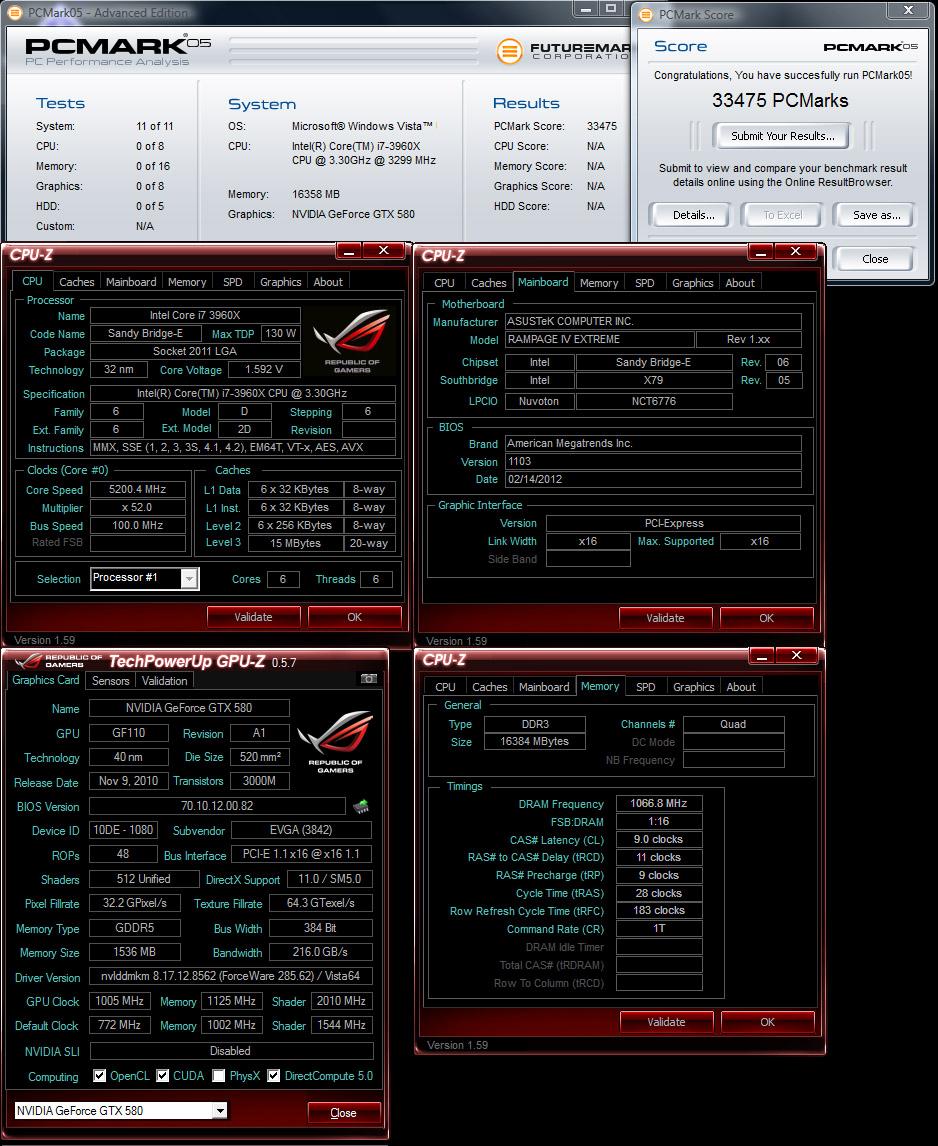Minimize the CPU-Z Mainboard window
This screenshot has height=1146, width=938.
(x=761, y=251)
